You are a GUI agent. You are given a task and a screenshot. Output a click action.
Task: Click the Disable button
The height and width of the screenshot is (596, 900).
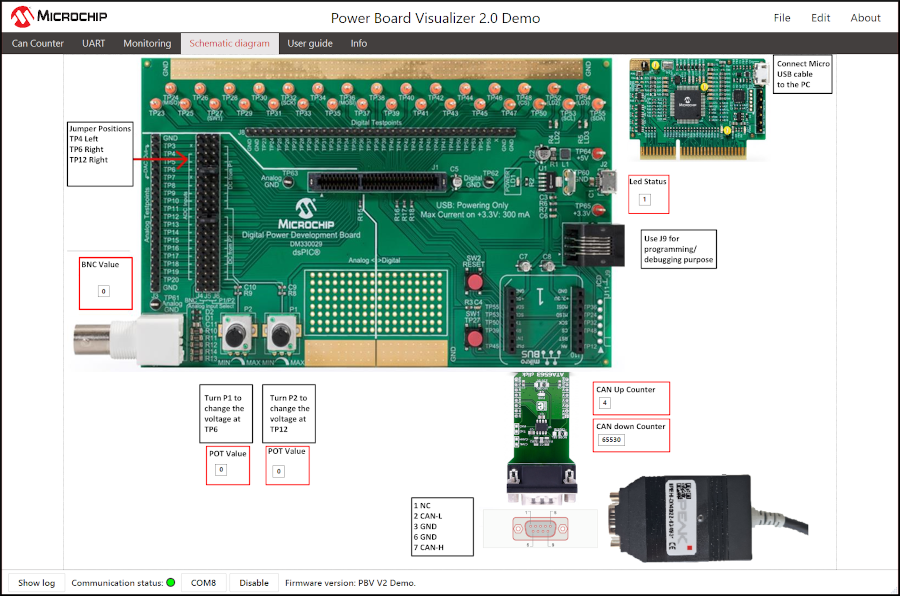coord(254,583)
